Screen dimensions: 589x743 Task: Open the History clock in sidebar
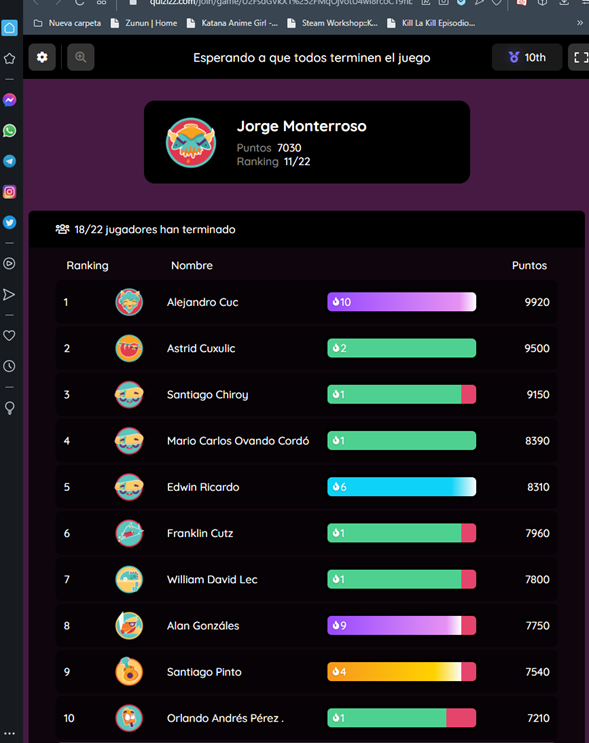[x=9, y=366]
